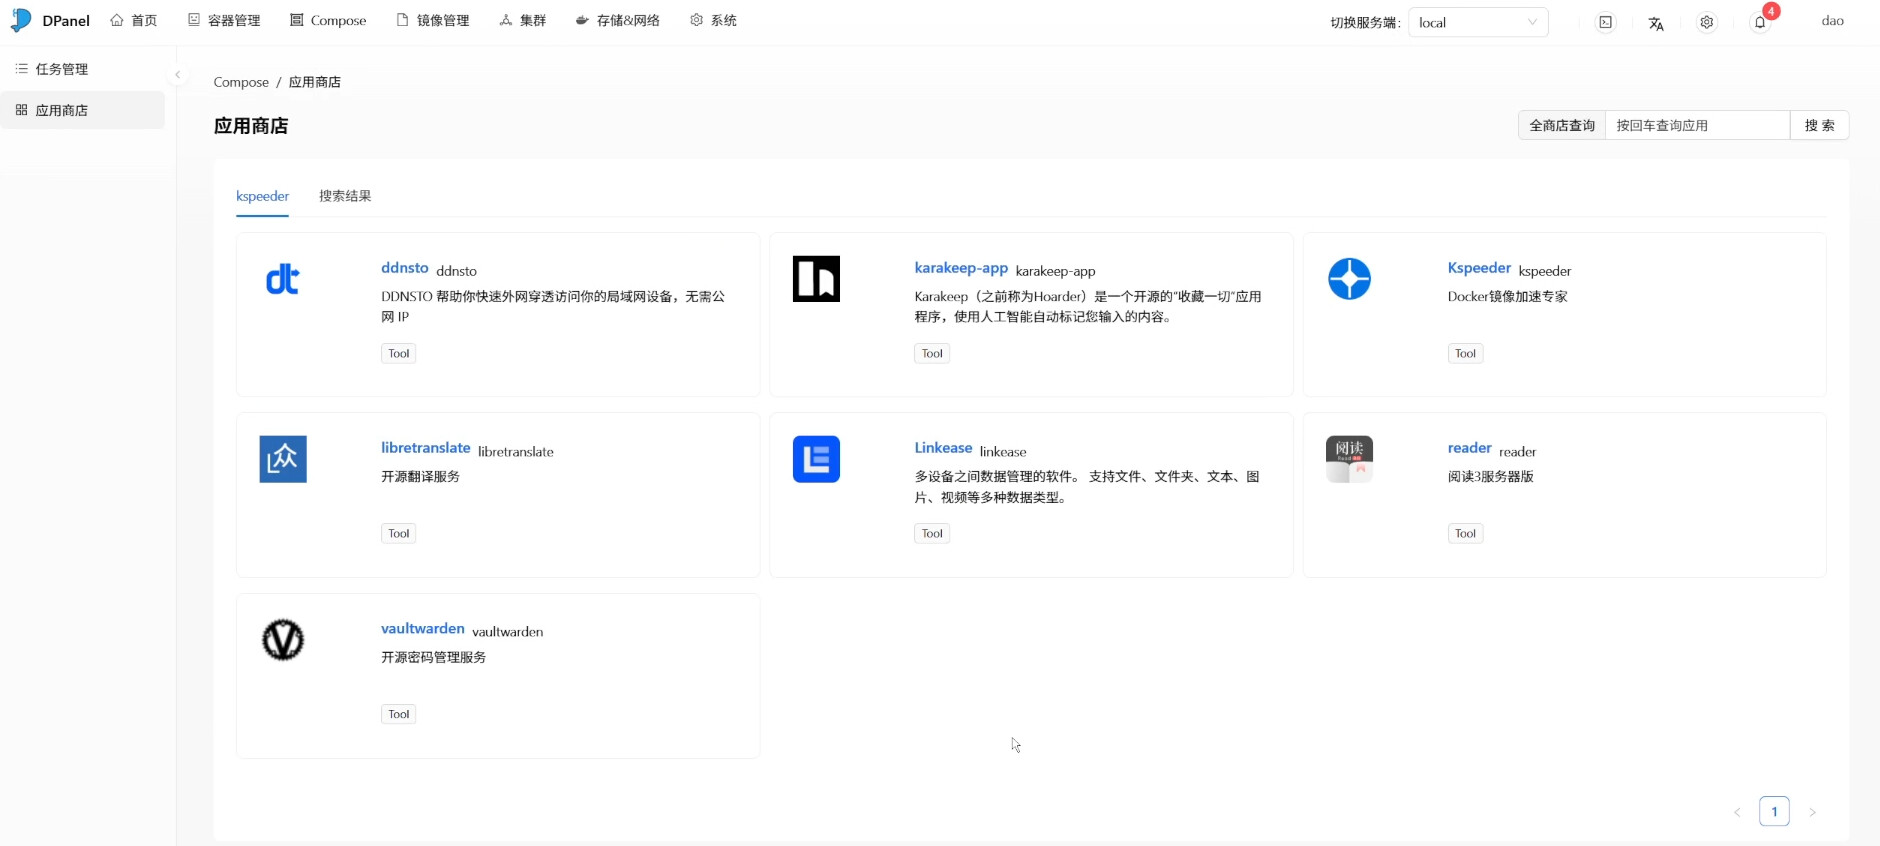Open the 镜像管理 menu item
The height and width of the screenshot is (846, 1880).
coord(433,21)
